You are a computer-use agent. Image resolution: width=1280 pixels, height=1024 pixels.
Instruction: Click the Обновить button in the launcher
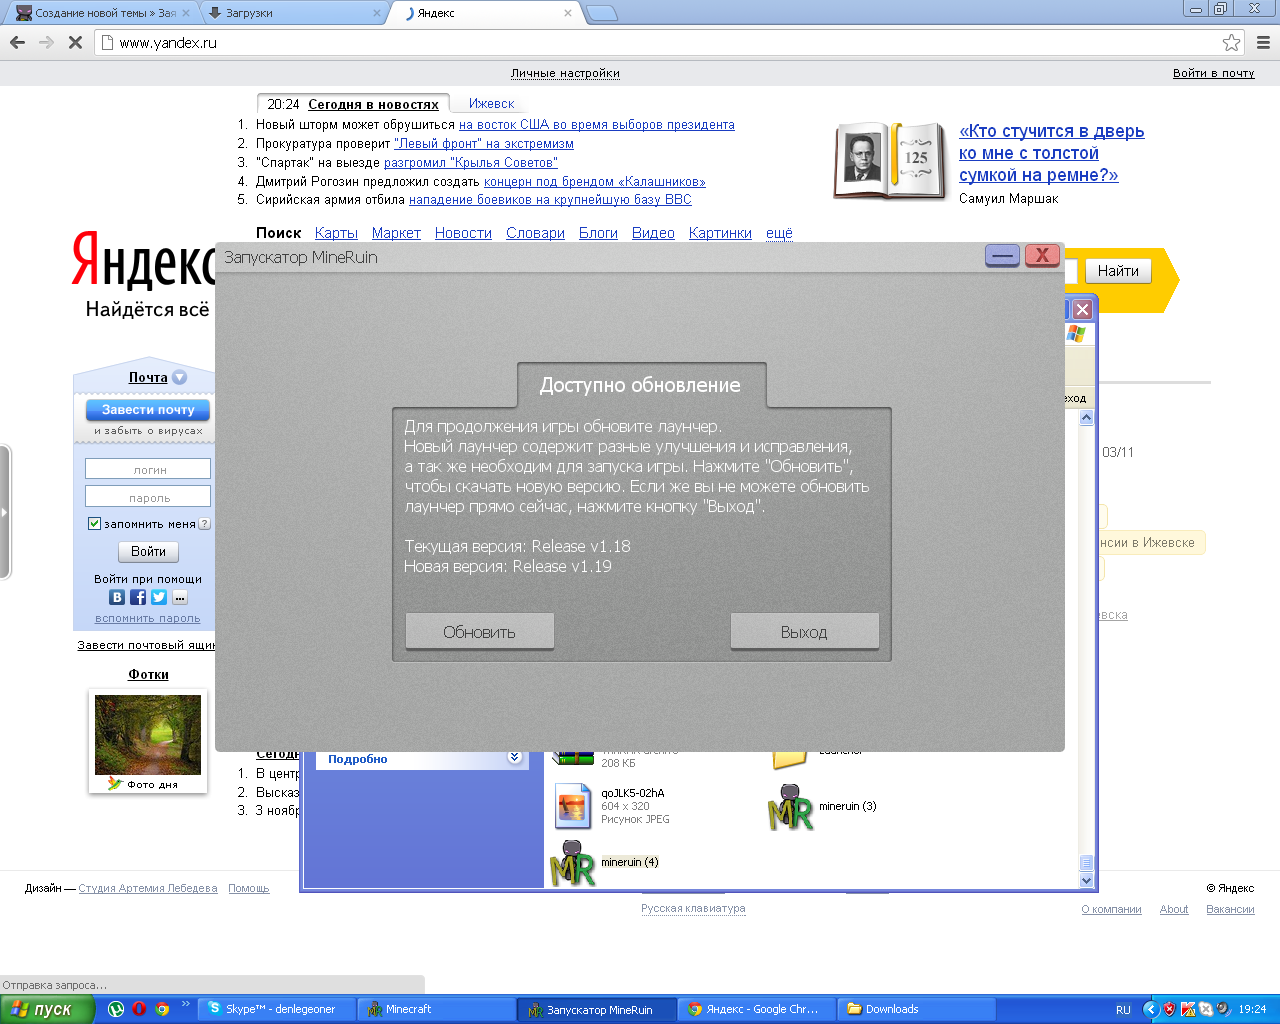[x=479, y=631]
